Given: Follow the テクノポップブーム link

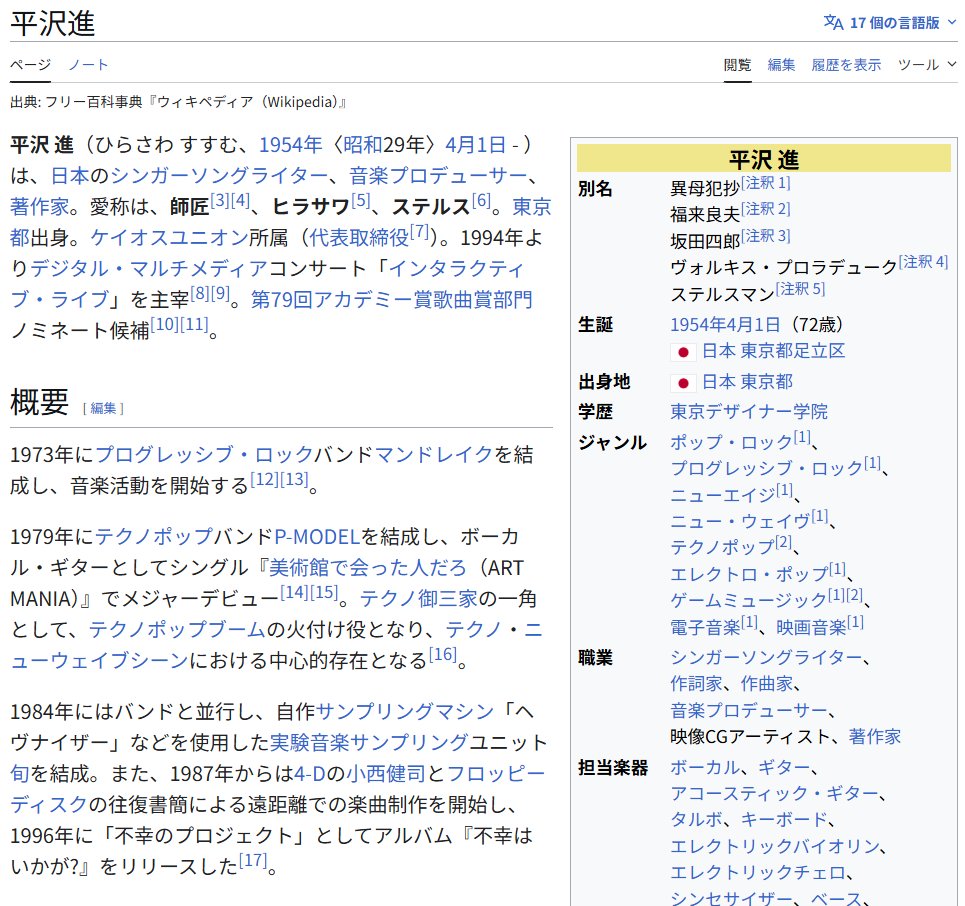Looking at the screenshot, I should click(x=177, y=629).
